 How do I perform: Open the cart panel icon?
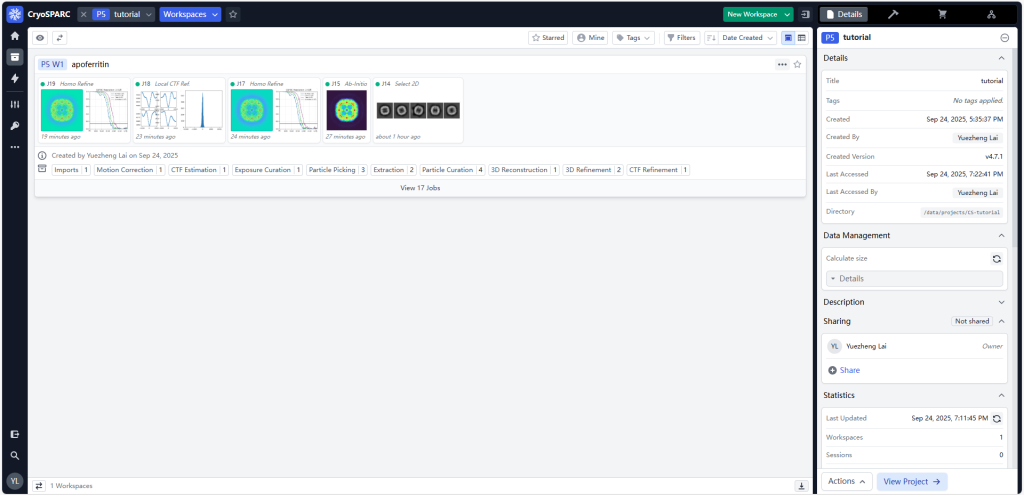coord(941,14)
